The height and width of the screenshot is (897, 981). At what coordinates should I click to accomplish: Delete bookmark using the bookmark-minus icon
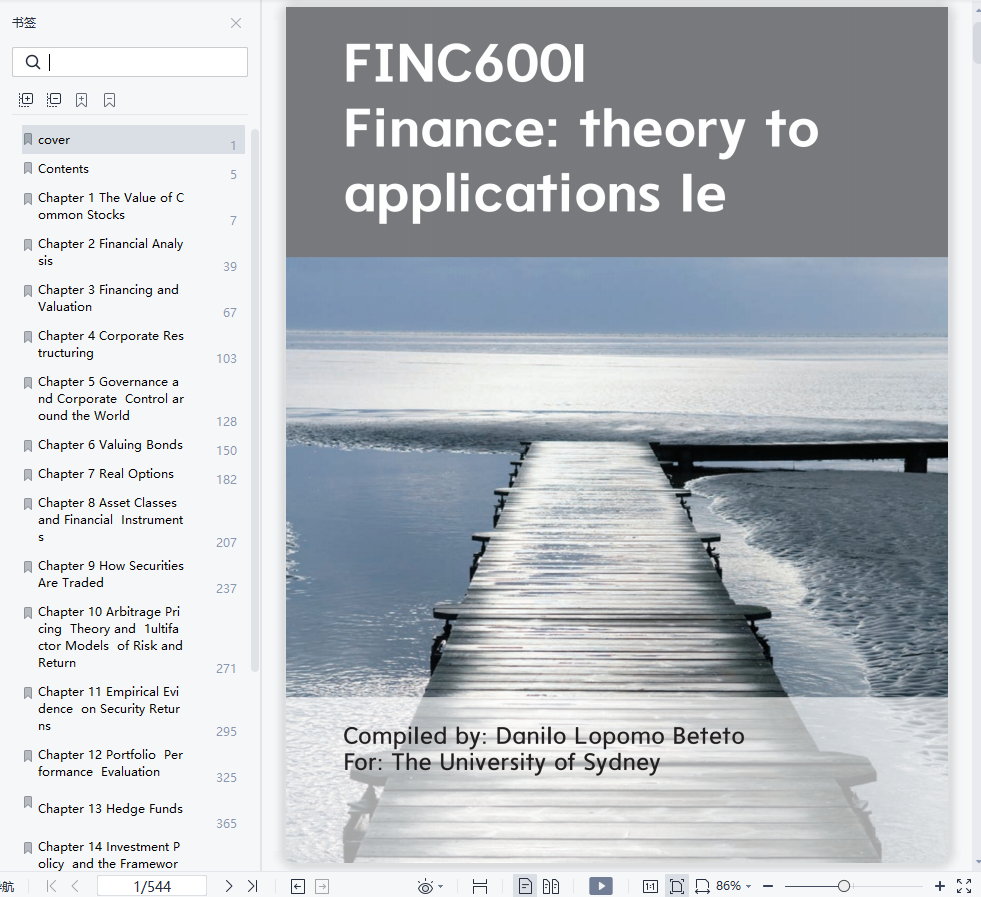coord(109,100)
